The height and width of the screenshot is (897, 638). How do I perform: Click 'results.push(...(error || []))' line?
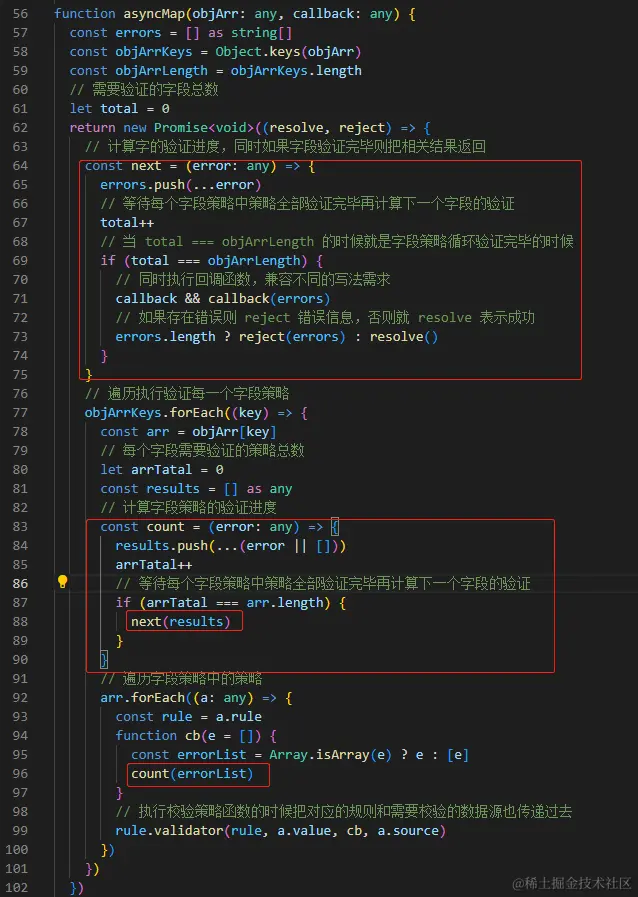click(x=231, y=546)
